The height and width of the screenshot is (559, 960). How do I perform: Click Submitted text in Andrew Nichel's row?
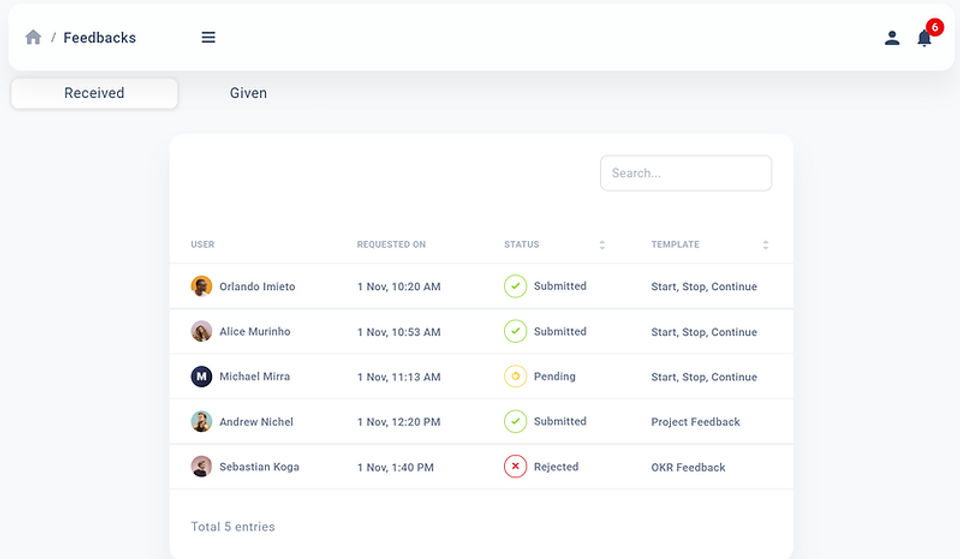tap(560, 421)
